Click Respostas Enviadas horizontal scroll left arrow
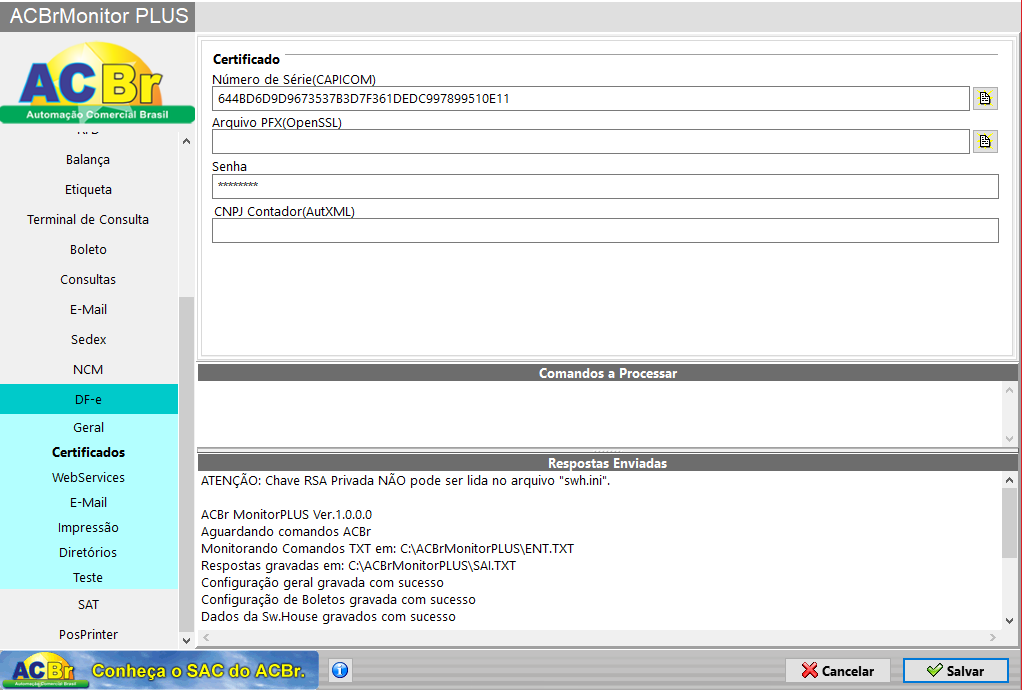 pyautogui.click(x=206, y=637)
